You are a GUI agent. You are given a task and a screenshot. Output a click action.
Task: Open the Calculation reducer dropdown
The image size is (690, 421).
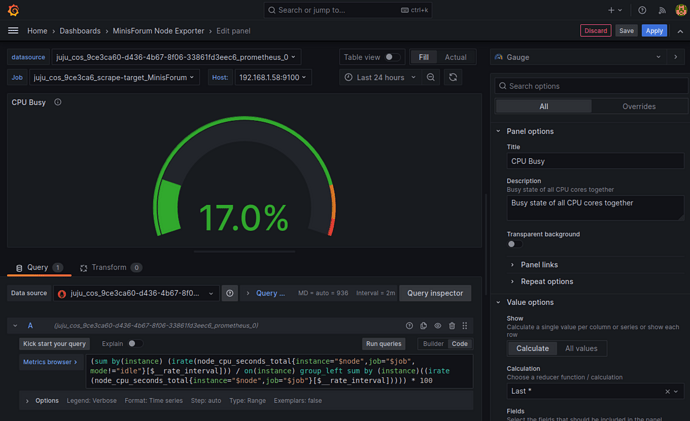(595, 391)
